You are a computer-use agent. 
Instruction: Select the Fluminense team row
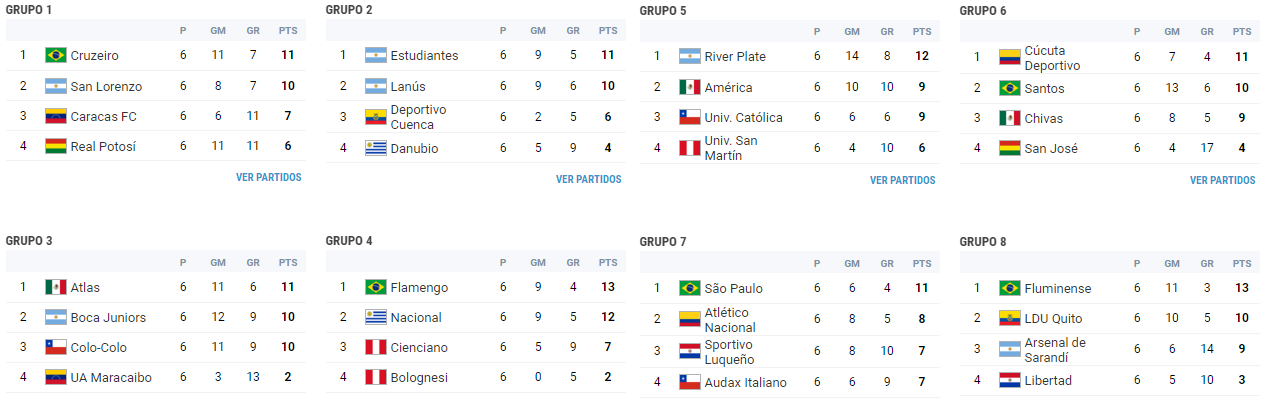(x=1109, y=288)
